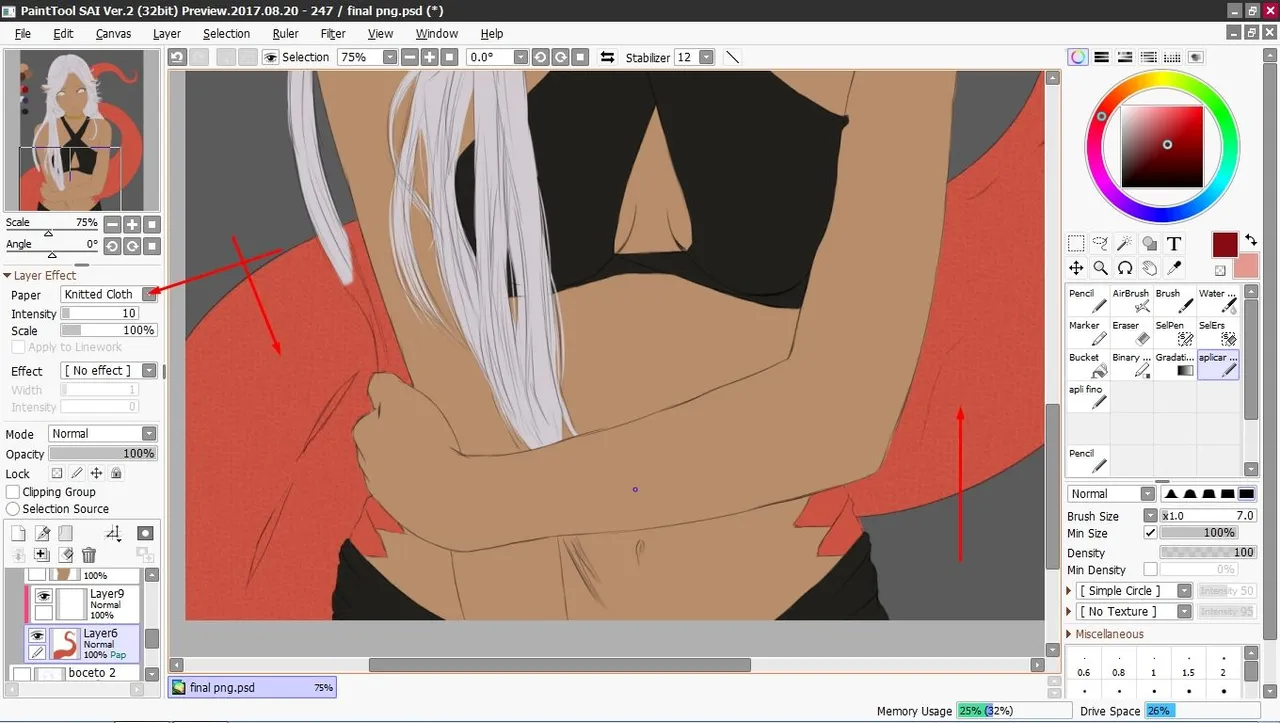Choose the Zoom magnifier tool

(x=1100, y=268)
